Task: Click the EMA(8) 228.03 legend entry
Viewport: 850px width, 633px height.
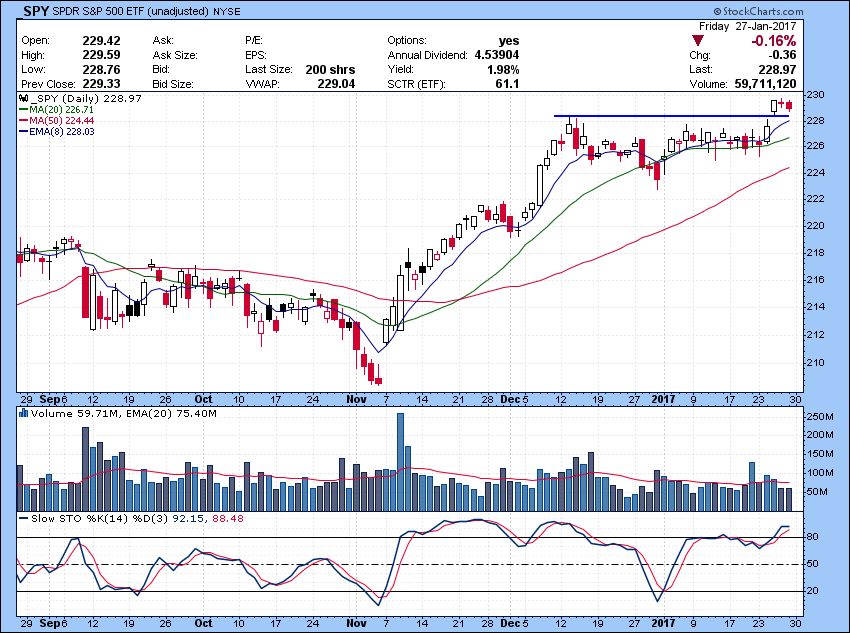Action: click(62, 131)
